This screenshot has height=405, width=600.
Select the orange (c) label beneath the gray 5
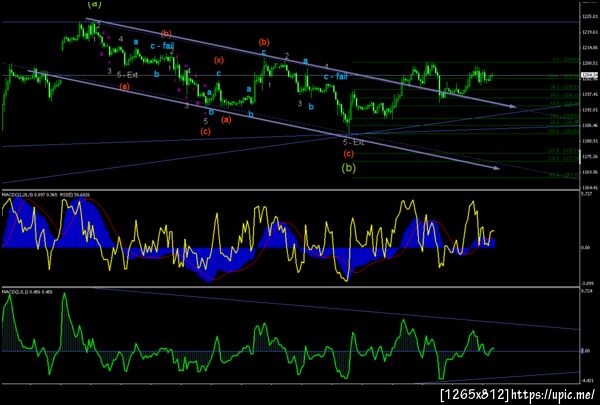(205, 131)
